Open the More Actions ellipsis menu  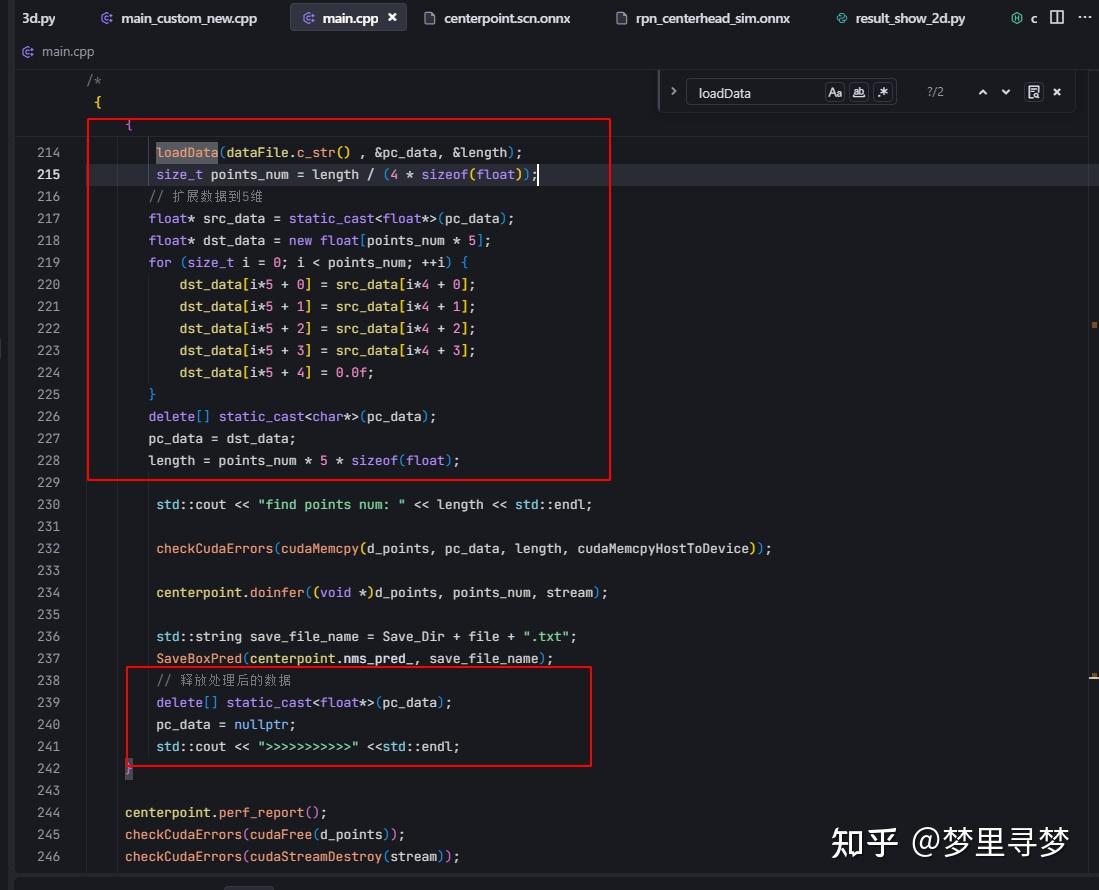pyautogui.click(x=1084, y=18)
